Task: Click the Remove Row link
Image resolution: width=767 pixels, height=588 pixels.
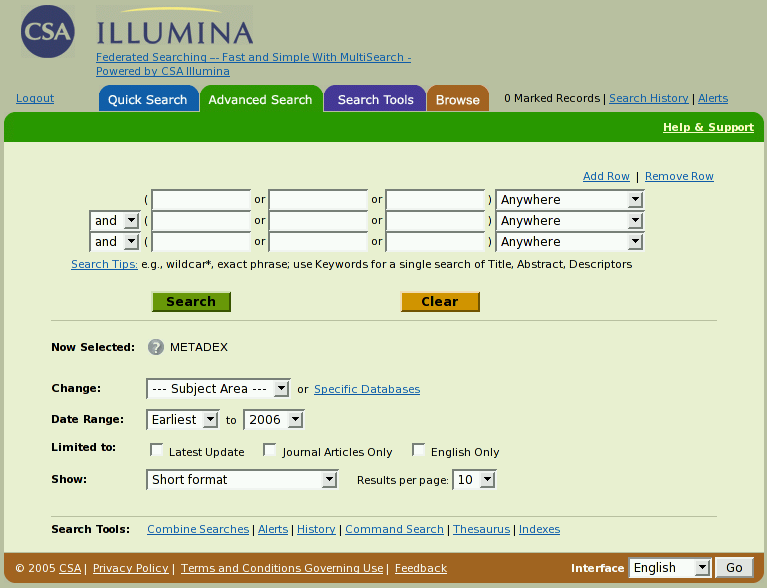Action: (x=679, y=176)
